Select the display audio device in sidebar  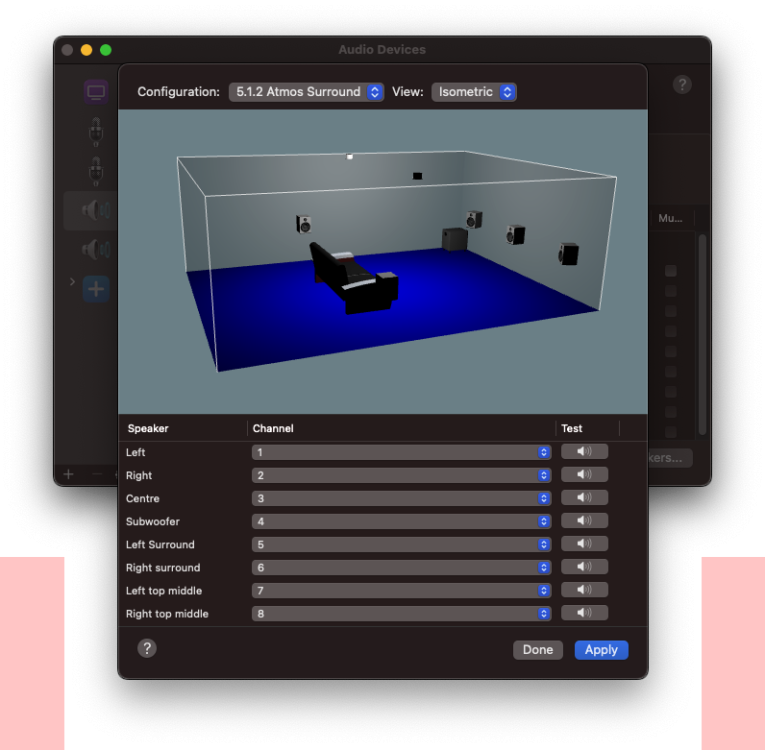point(96,92)
